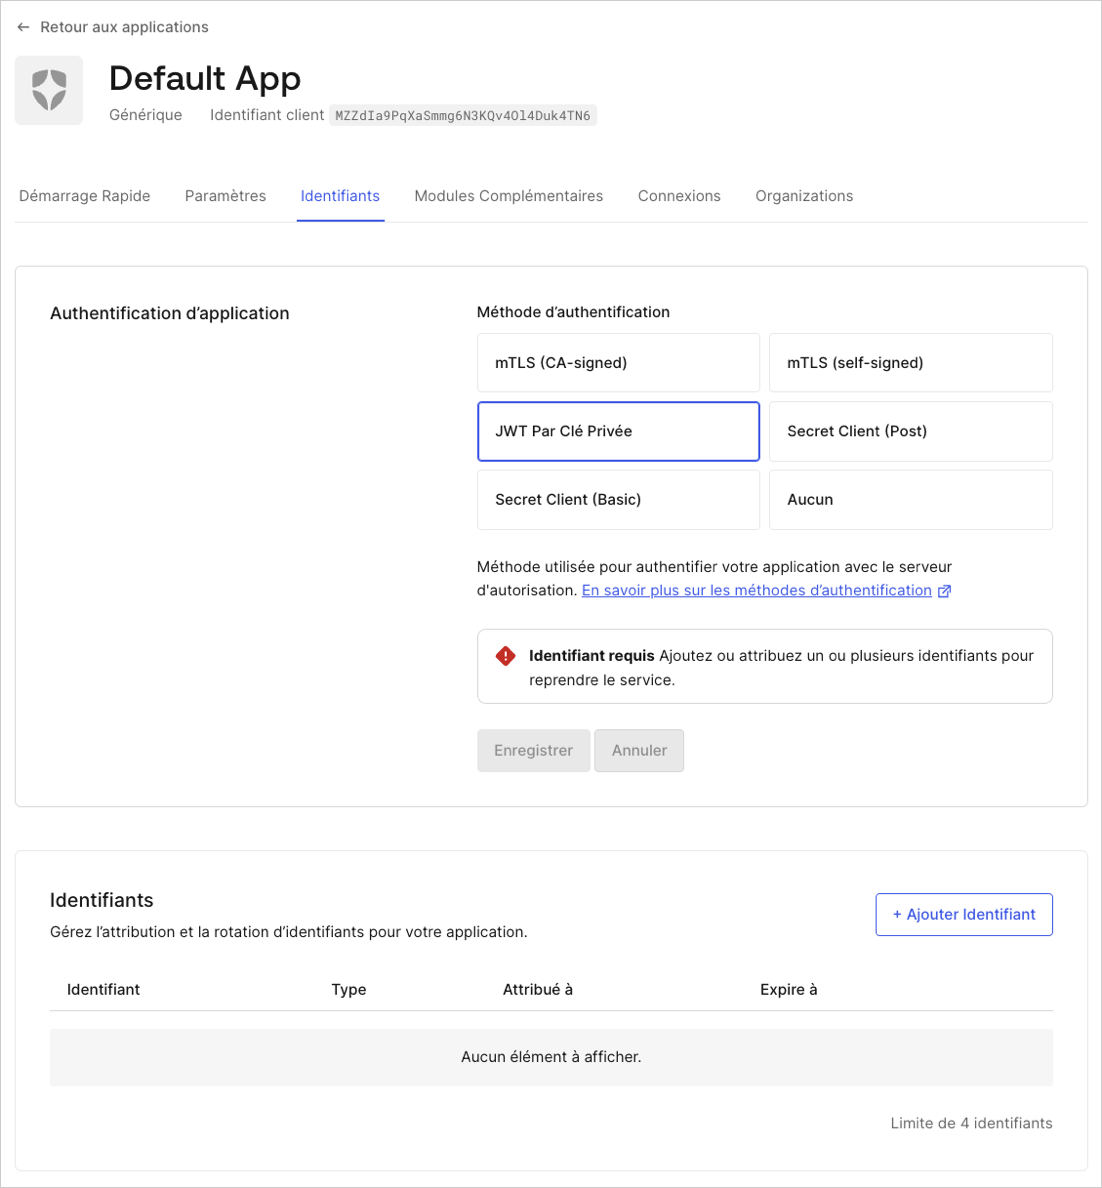Screen dimensions: 1102x1188
Task: Click the Default App shield logo
Action: click(48, 90)
